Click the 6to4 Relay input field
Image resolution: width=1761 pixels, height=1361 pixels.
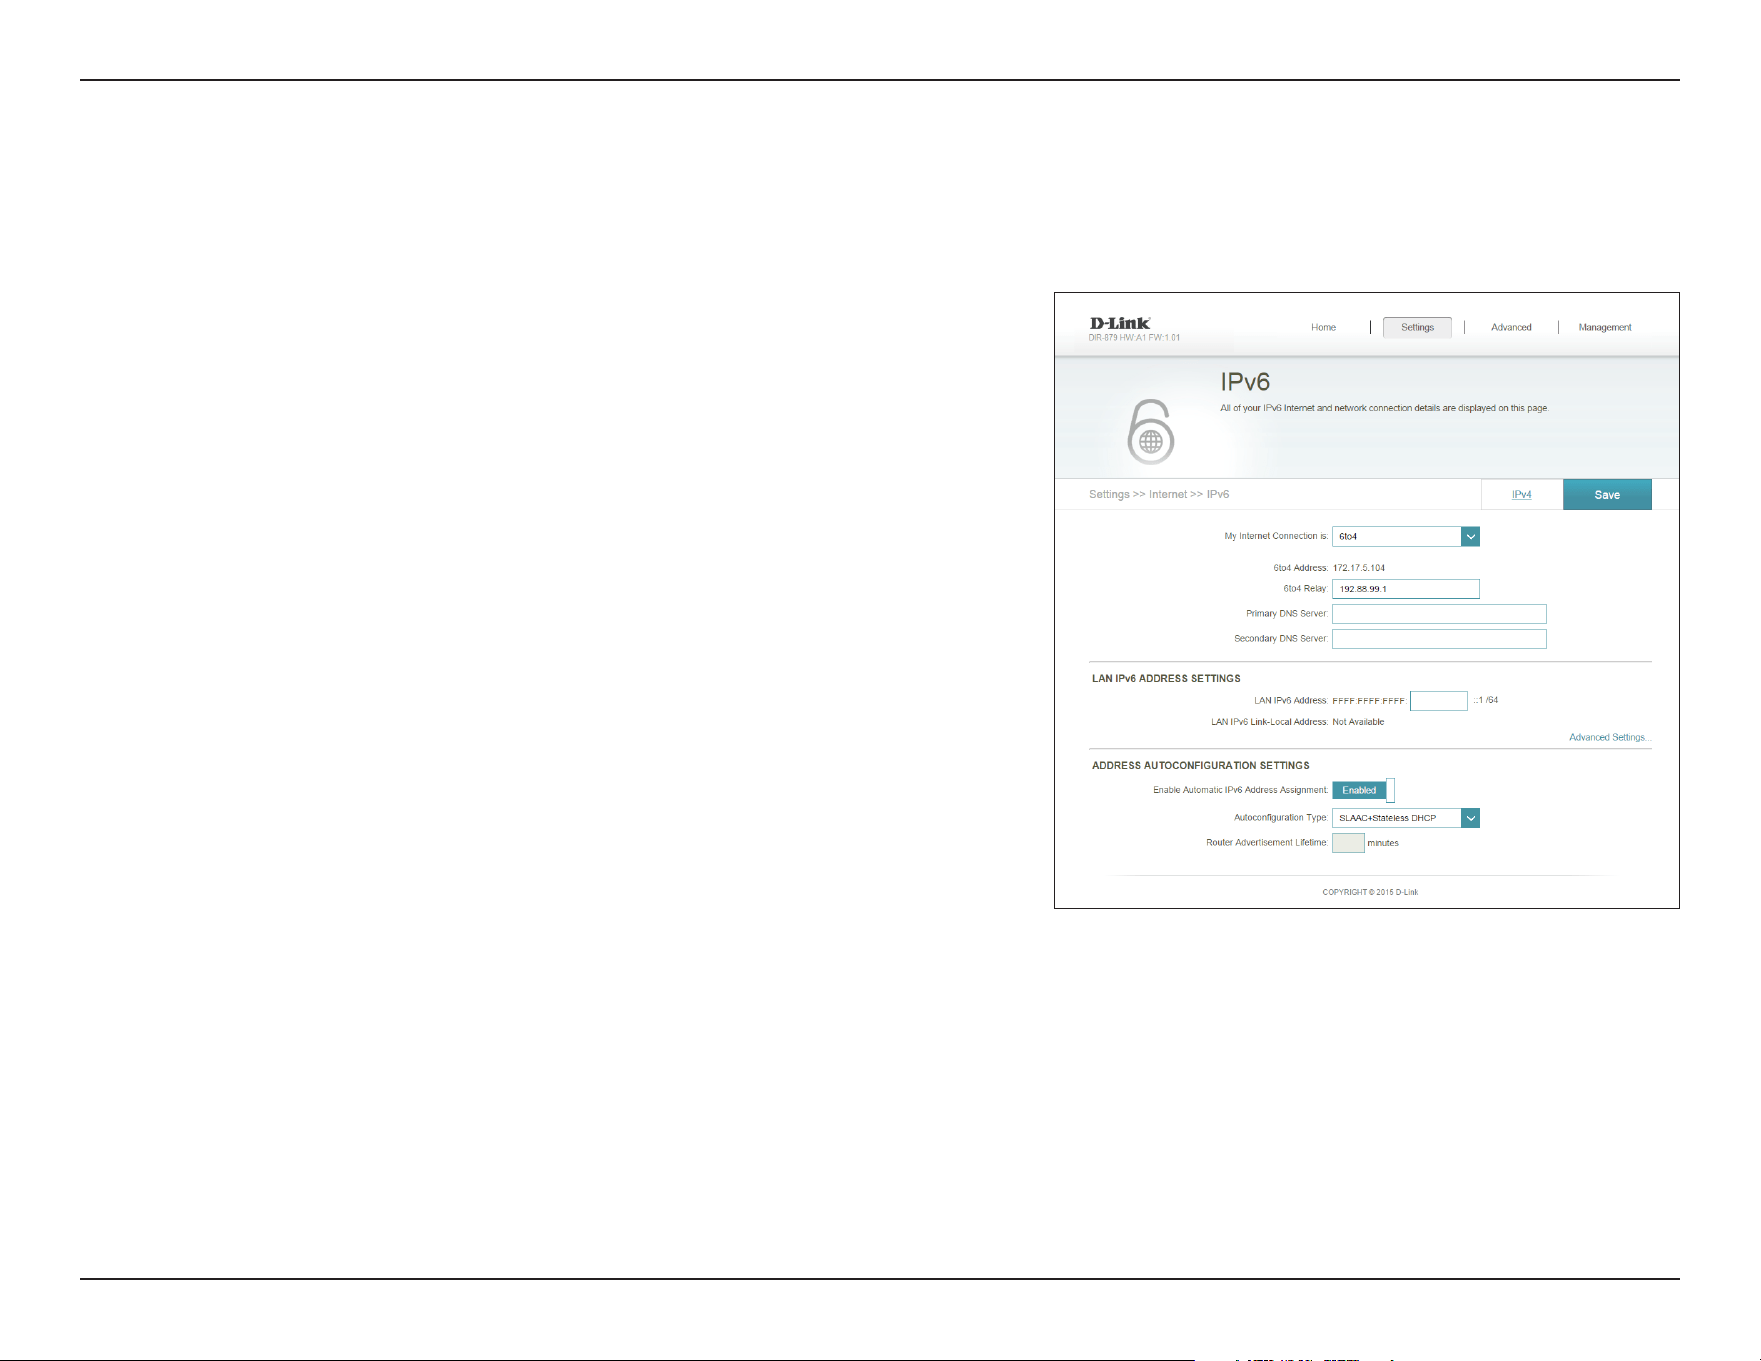1406,589
